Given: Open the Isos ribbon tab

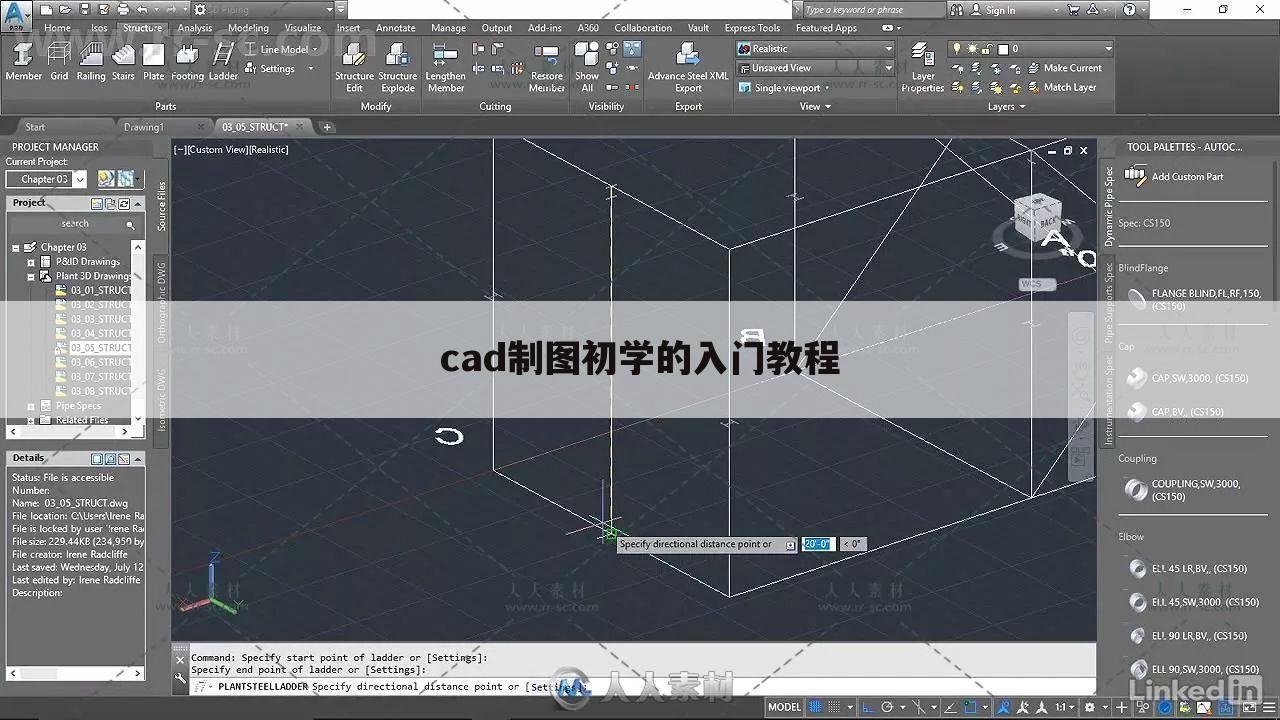Looking at the screenshot, I should (99, 28).
